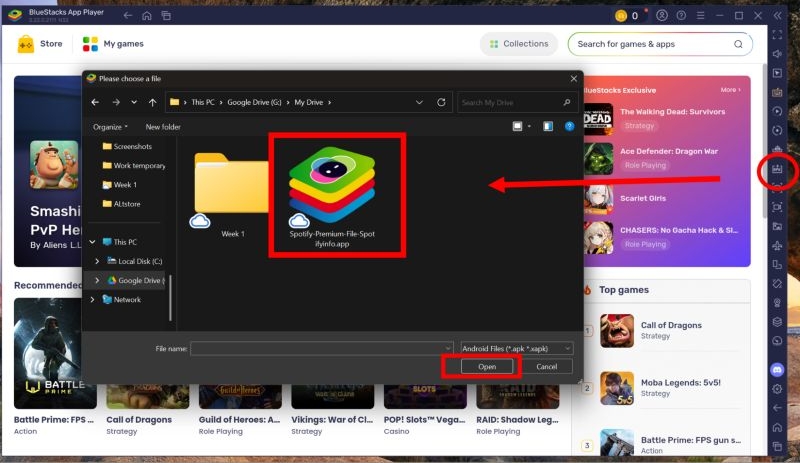Open the multi-instance manager layers icon
The image size is (800, 463).
point(777,322)
